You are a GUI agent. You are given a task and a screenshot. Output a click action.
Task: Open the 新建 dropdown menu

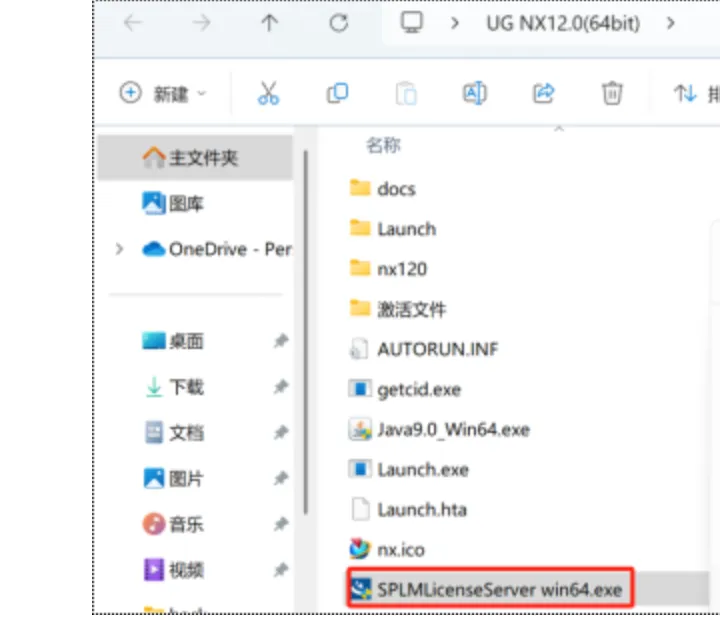point(163,93)
